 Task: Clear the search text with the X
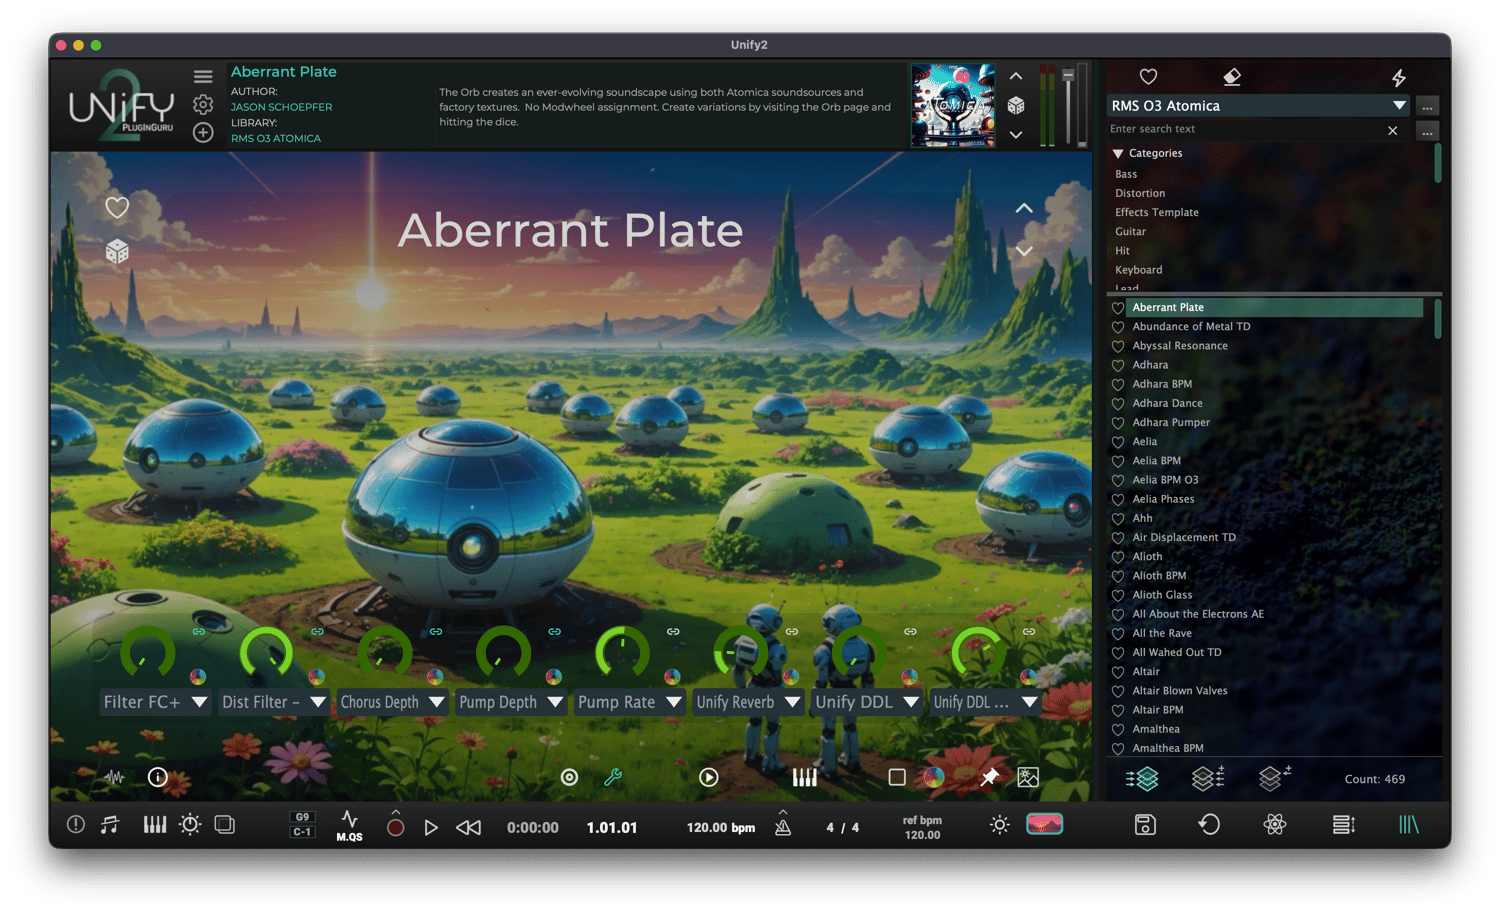[x=1392, y=130]
